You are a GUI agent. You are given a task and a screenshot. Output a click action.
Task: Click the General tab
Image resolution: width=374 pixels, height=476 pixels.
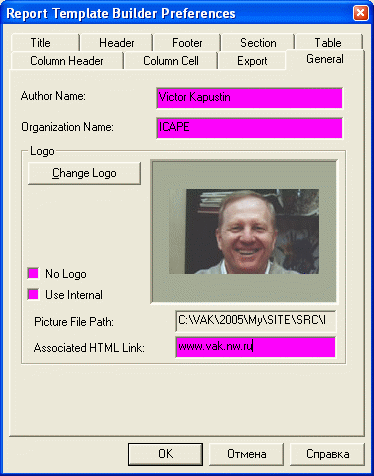coord(325,59)
